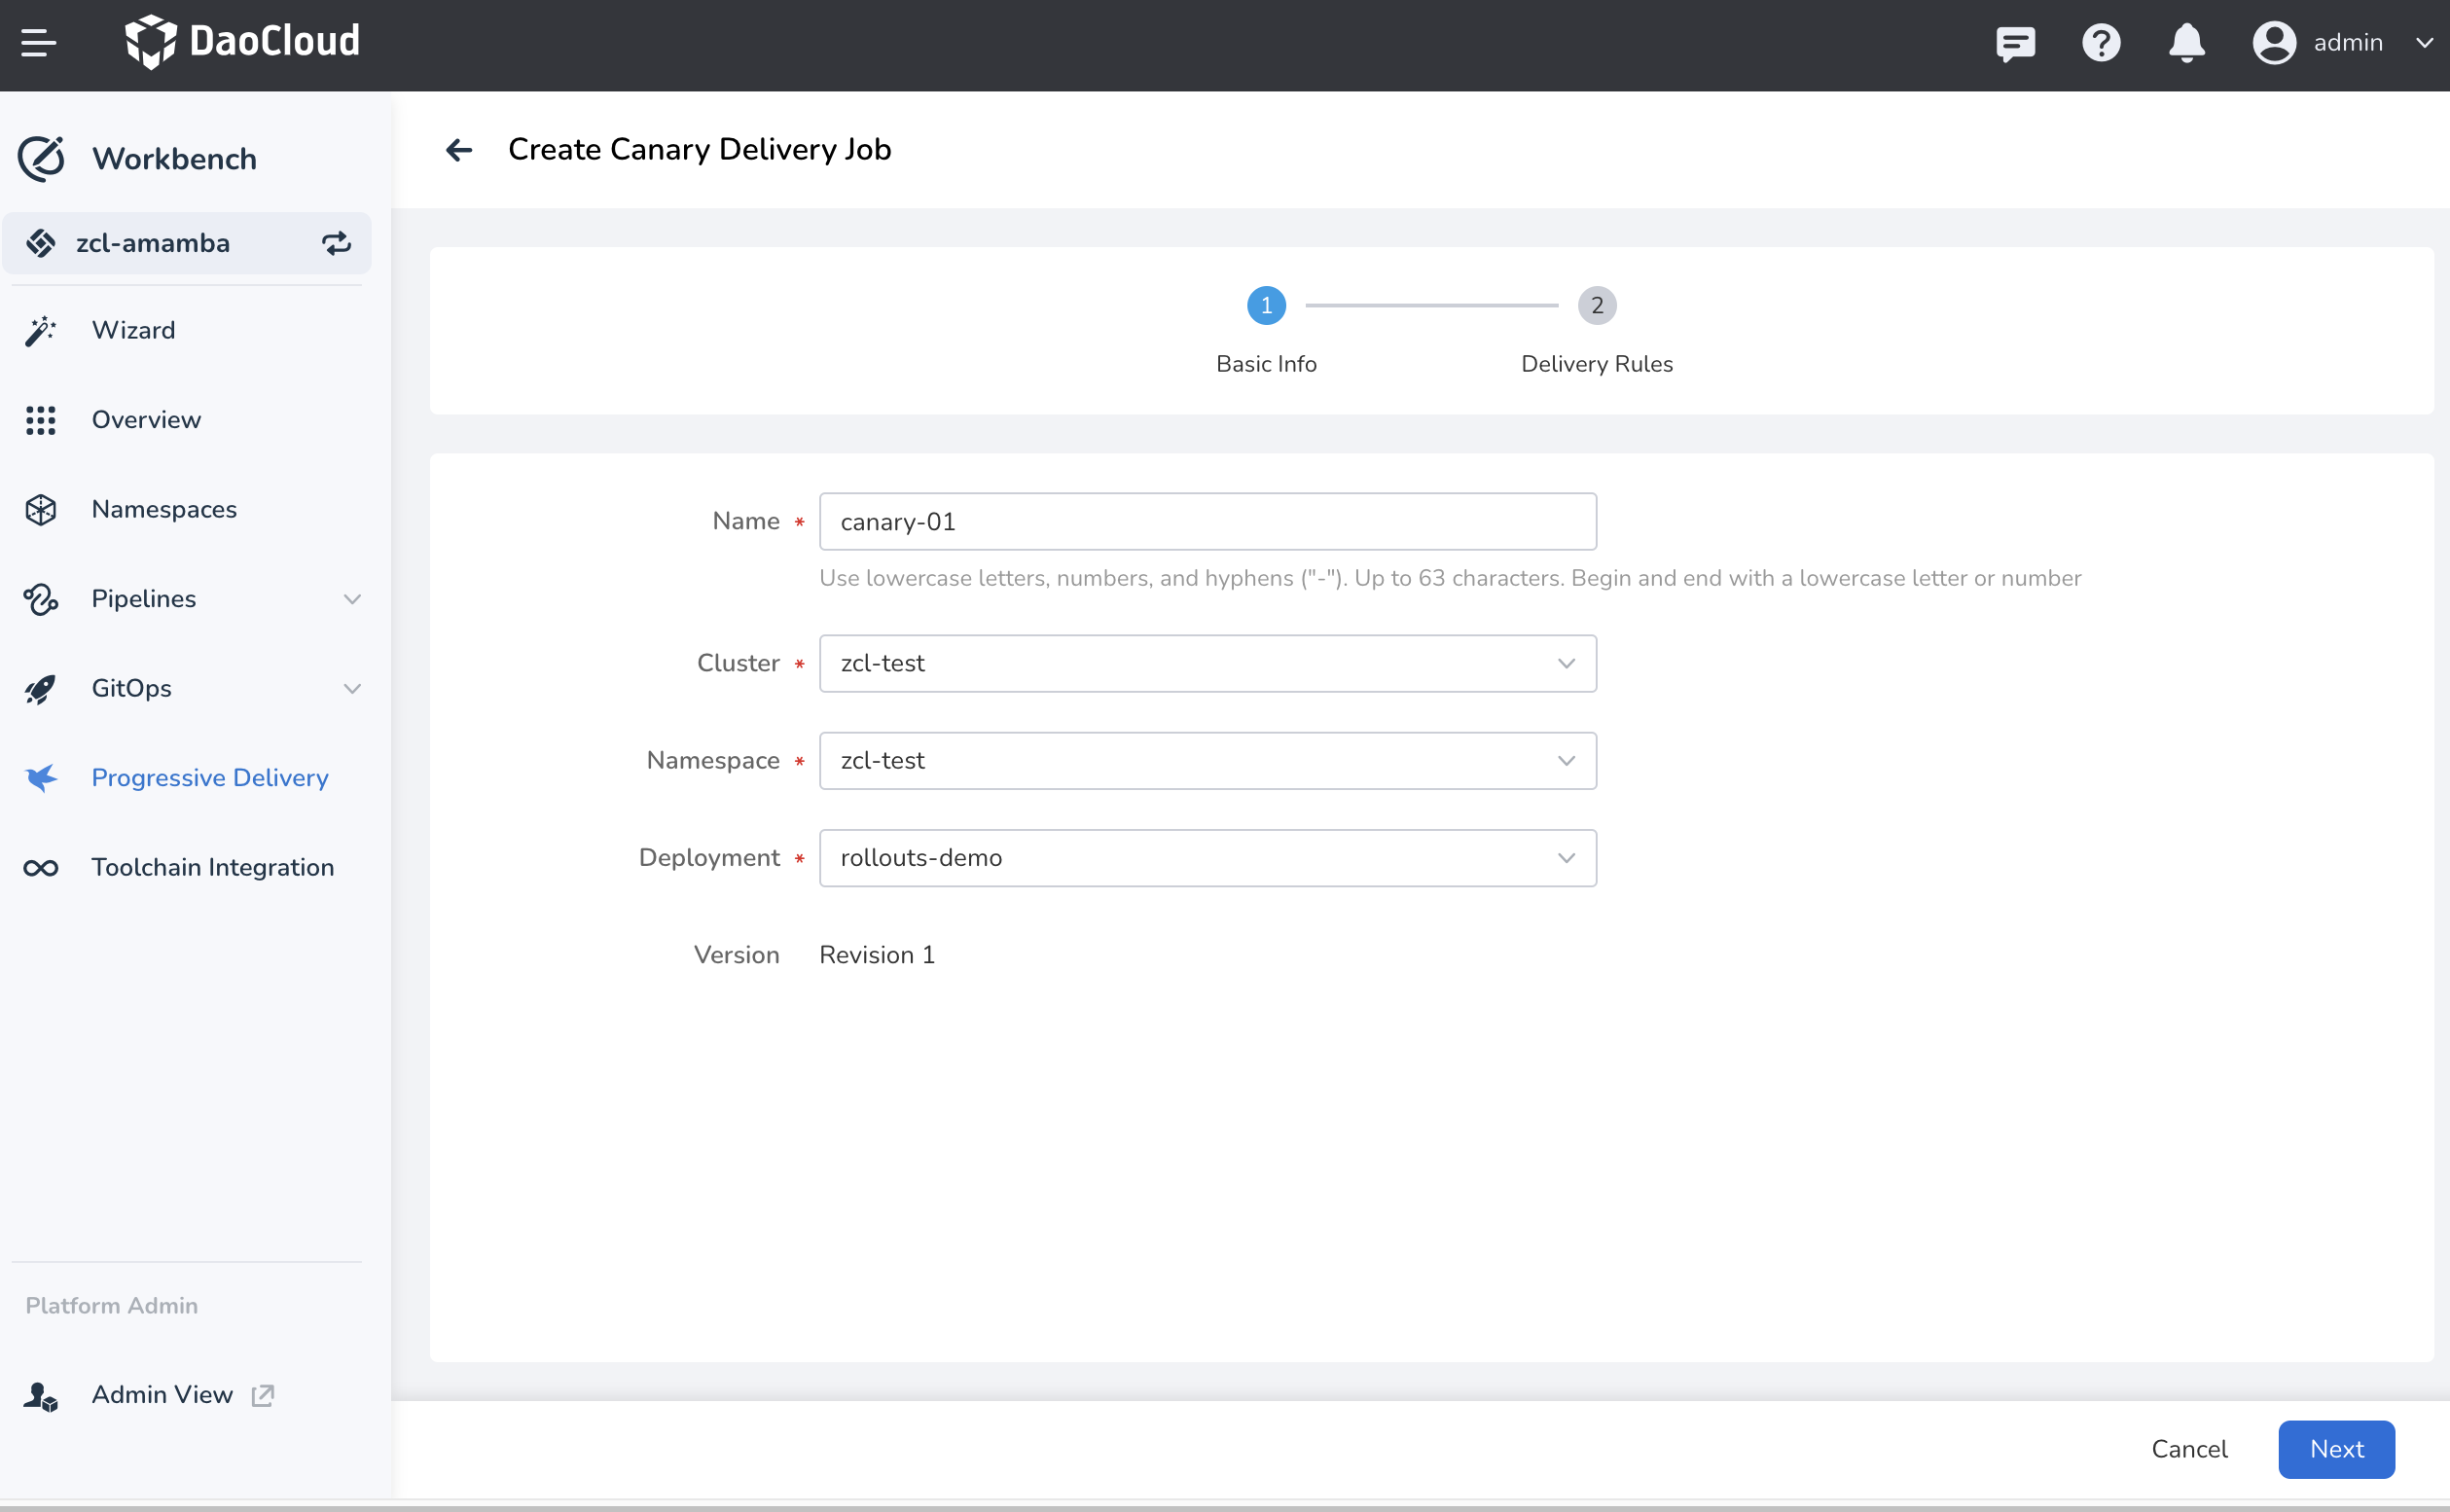Image resolution: width=2450 pixels, height=1512 pixels.
Task: Click the Name input field
Action: click(1207, 522)
